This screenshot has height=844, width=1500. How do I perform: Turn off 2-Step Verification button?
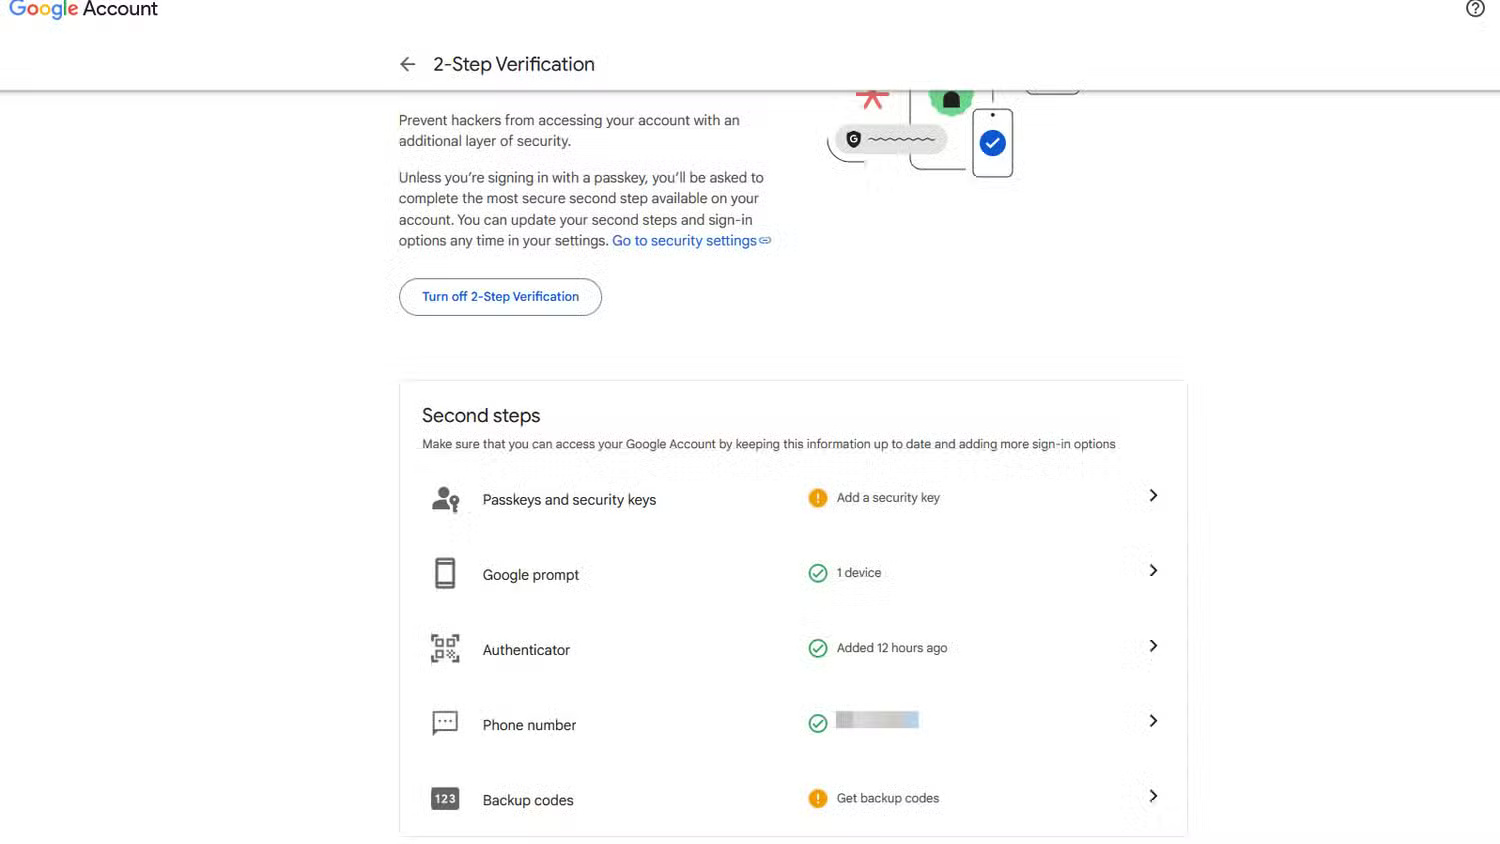pos(500,297)
